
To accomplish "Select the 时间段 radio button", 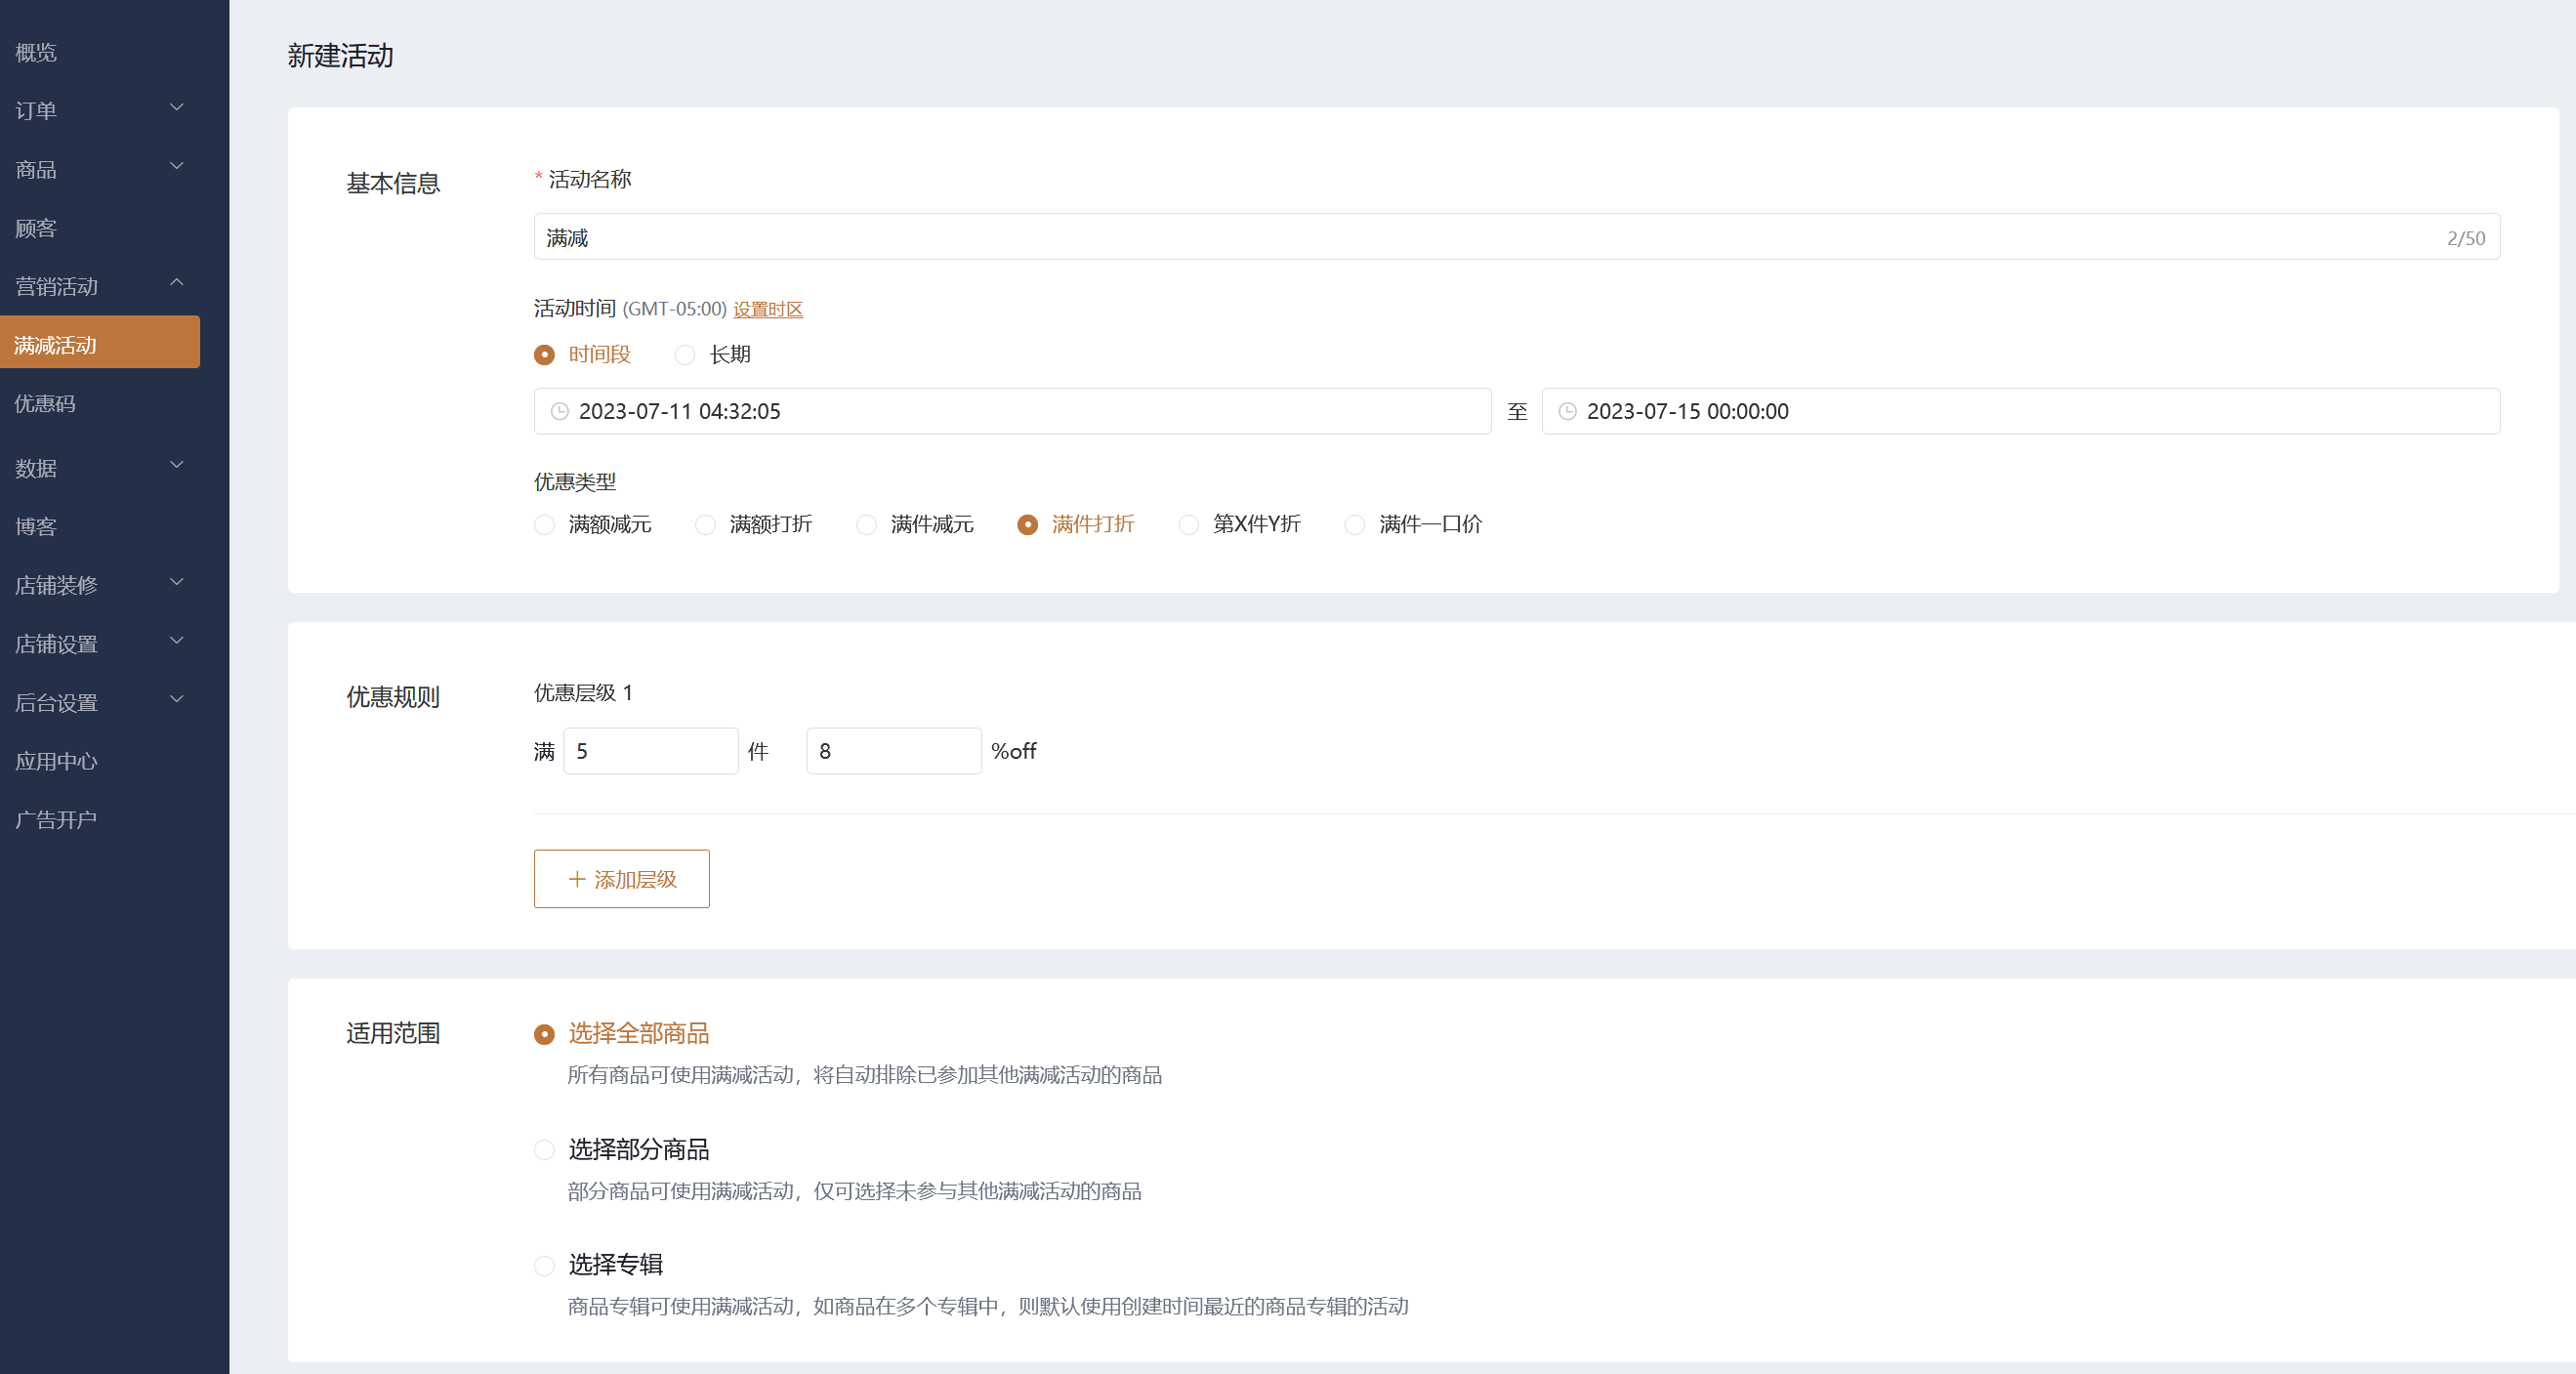I will coord(544,355).
